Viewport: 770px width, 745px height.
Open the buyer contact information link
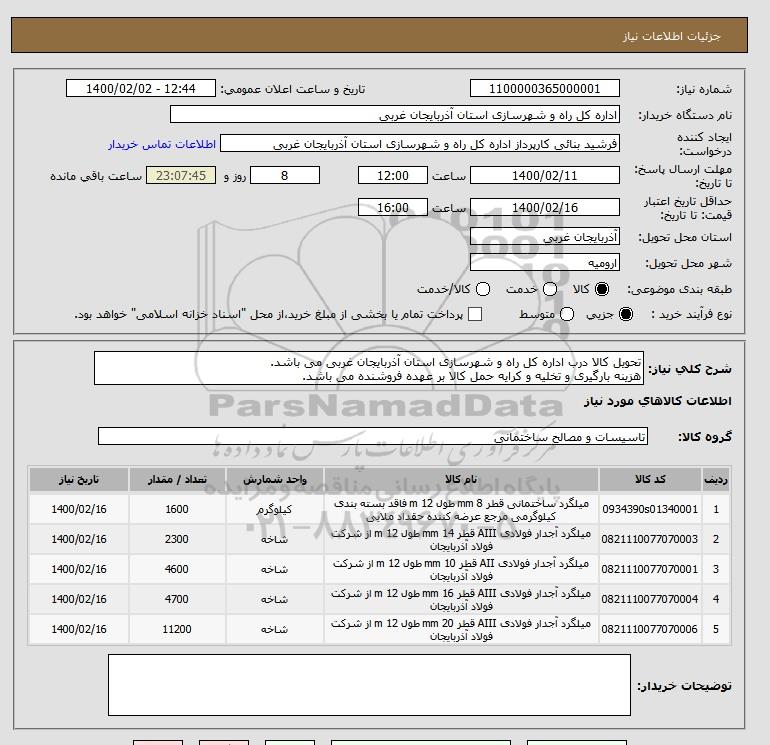coord(162,144)
